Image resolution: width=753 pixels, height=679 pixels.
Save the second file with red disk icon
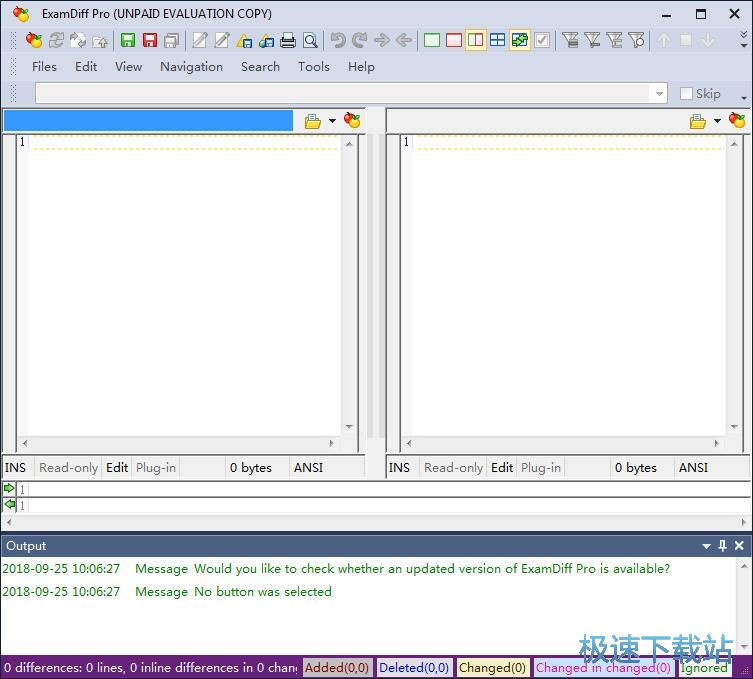click(x=150, y=40)
